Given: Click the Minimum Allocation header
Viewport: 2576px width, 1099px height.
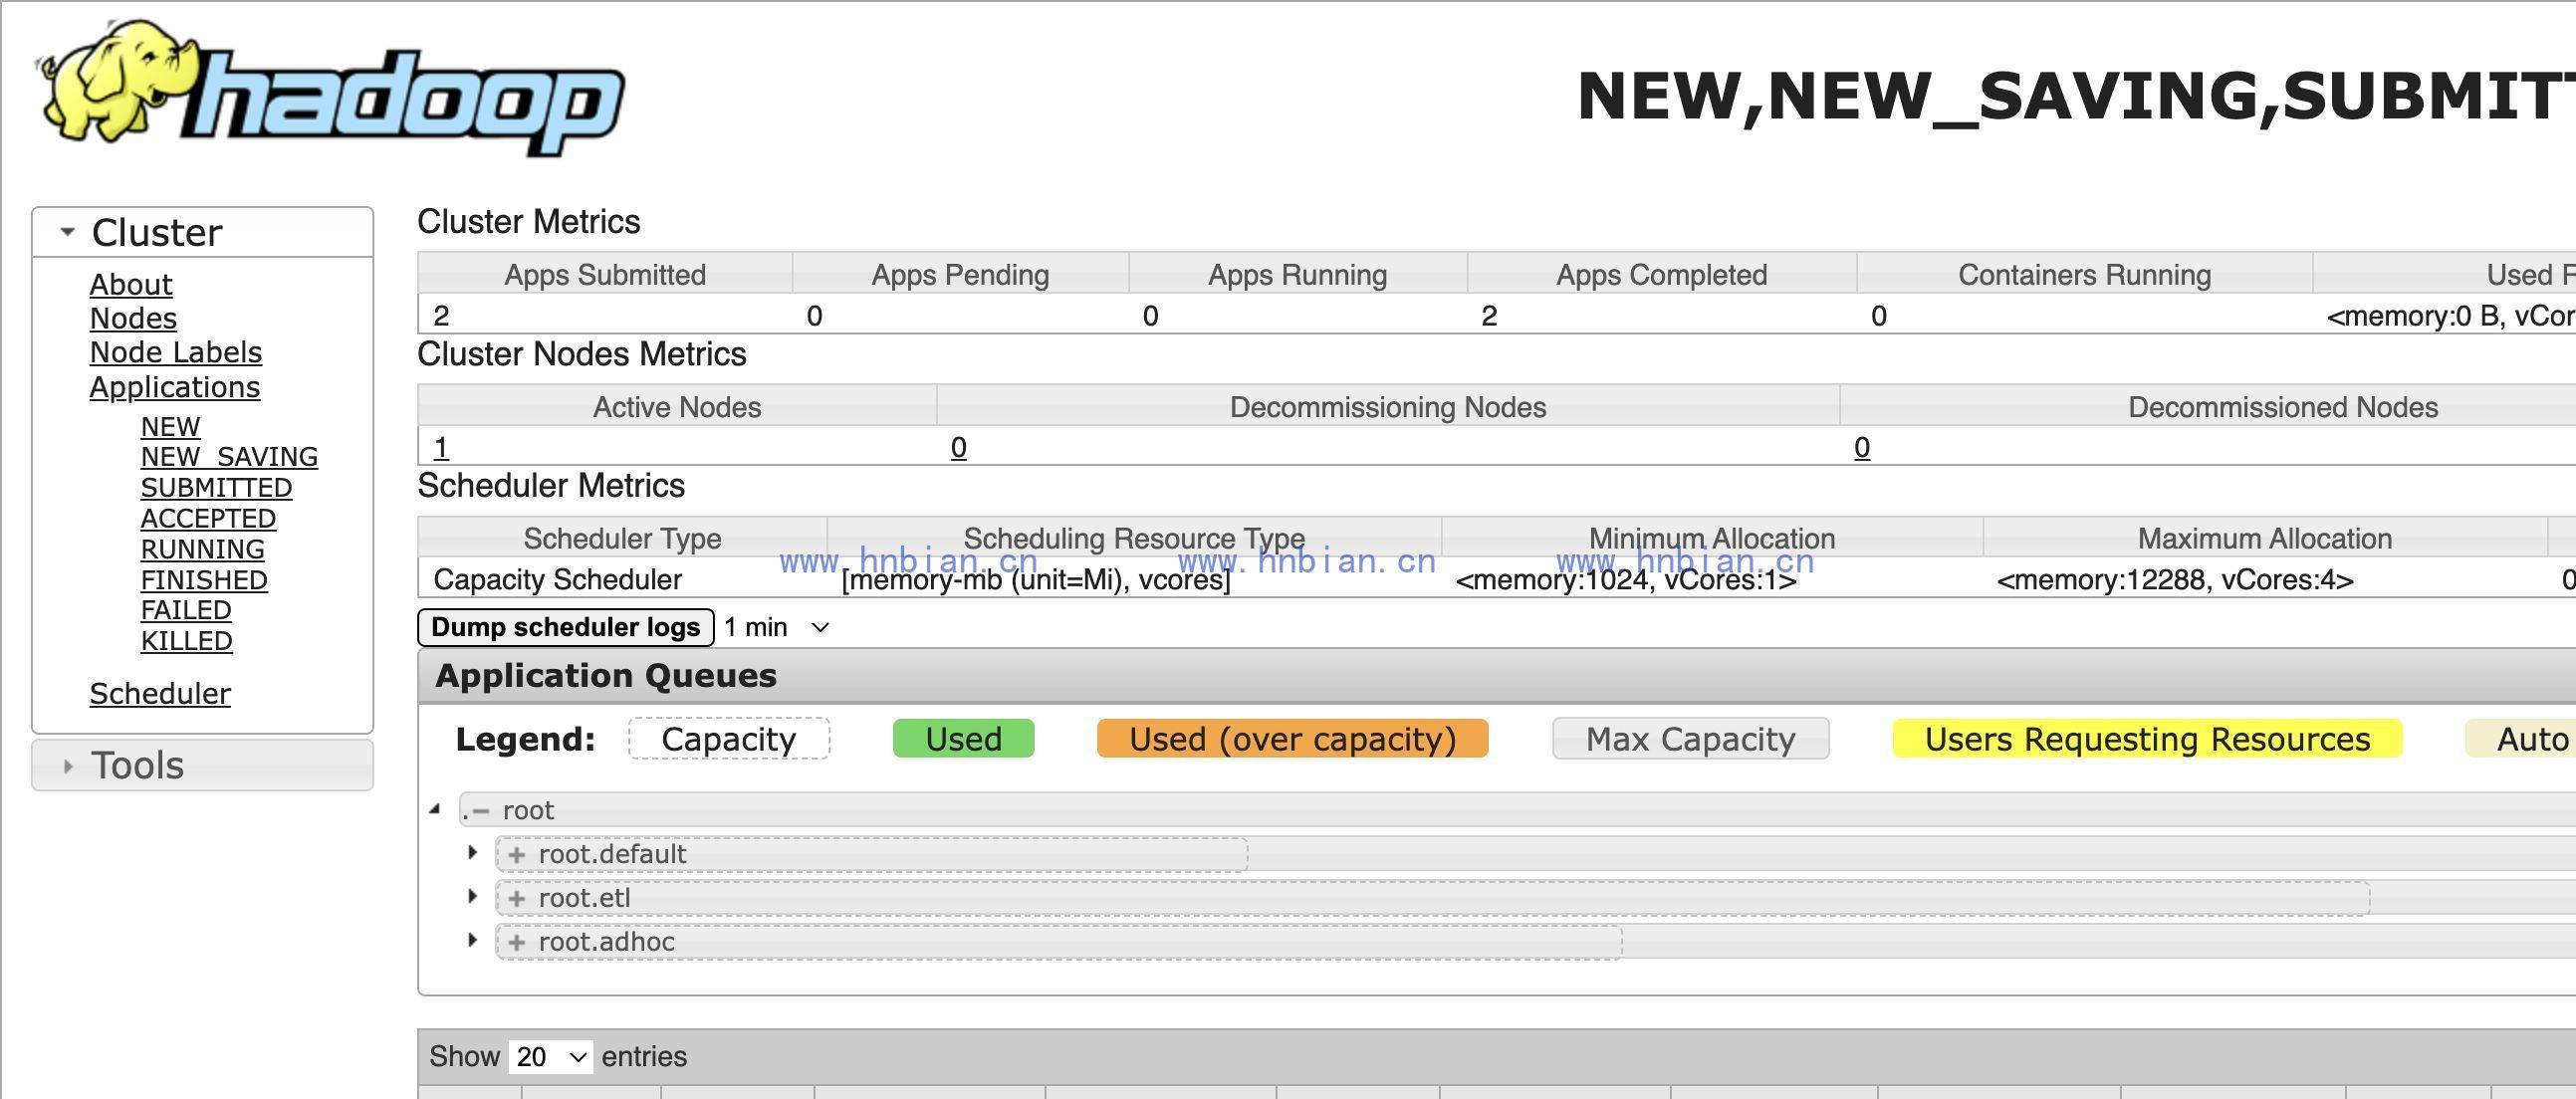Looking at the screenshot, I should (x=1712, y=538).
